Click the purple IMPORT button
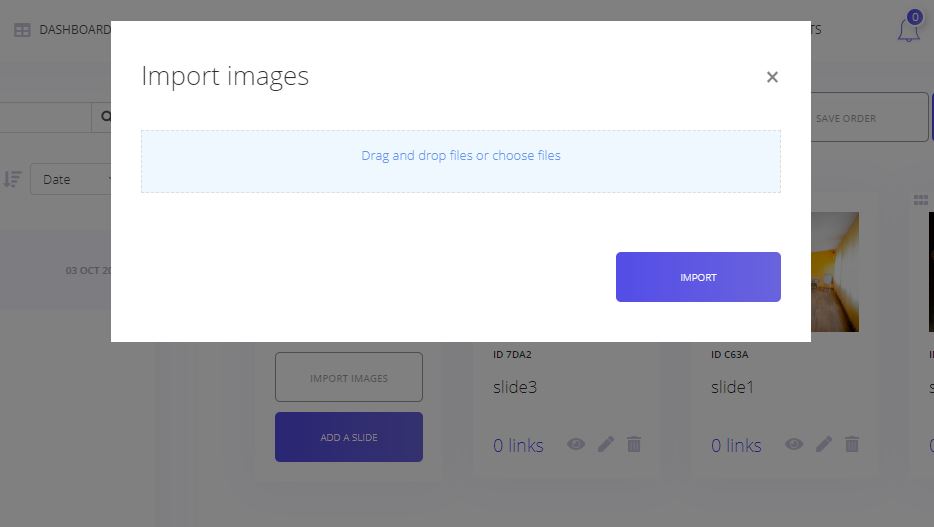Image resolution: width=934 pixels, height=527 pixels. (698, 277)
